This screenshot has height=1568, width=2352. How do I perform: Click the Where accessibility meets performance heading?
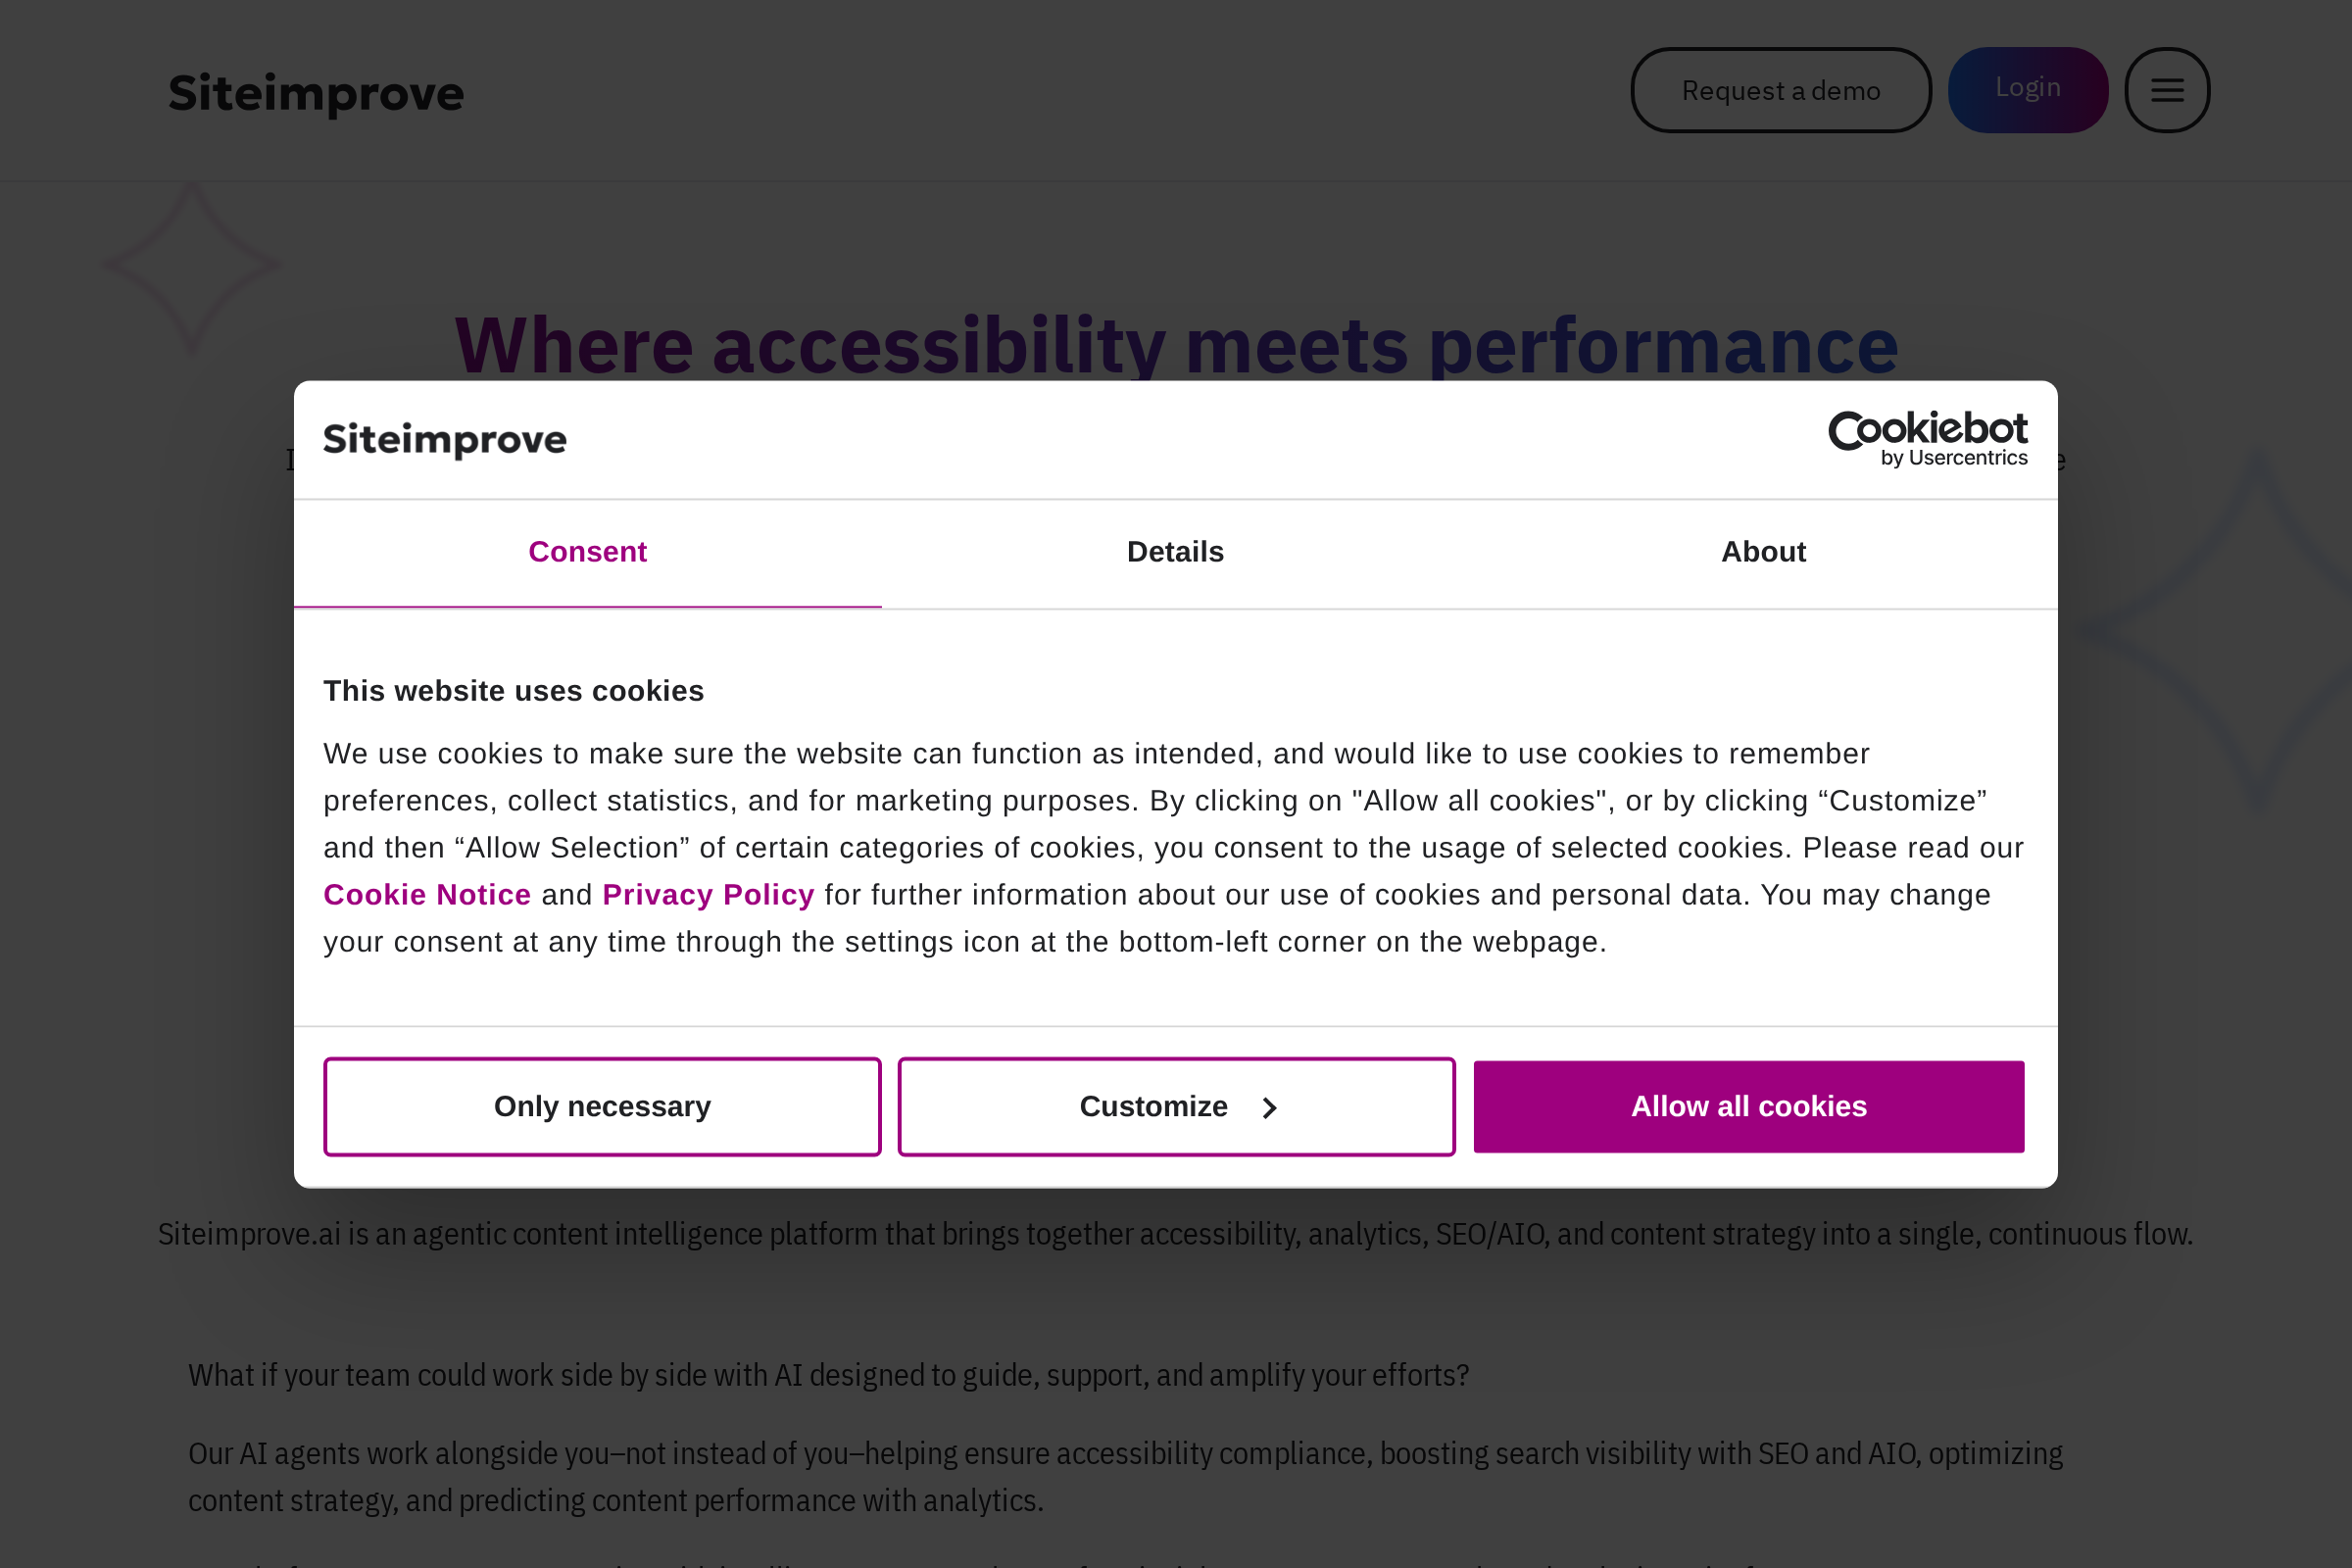tap(1176, 345)
